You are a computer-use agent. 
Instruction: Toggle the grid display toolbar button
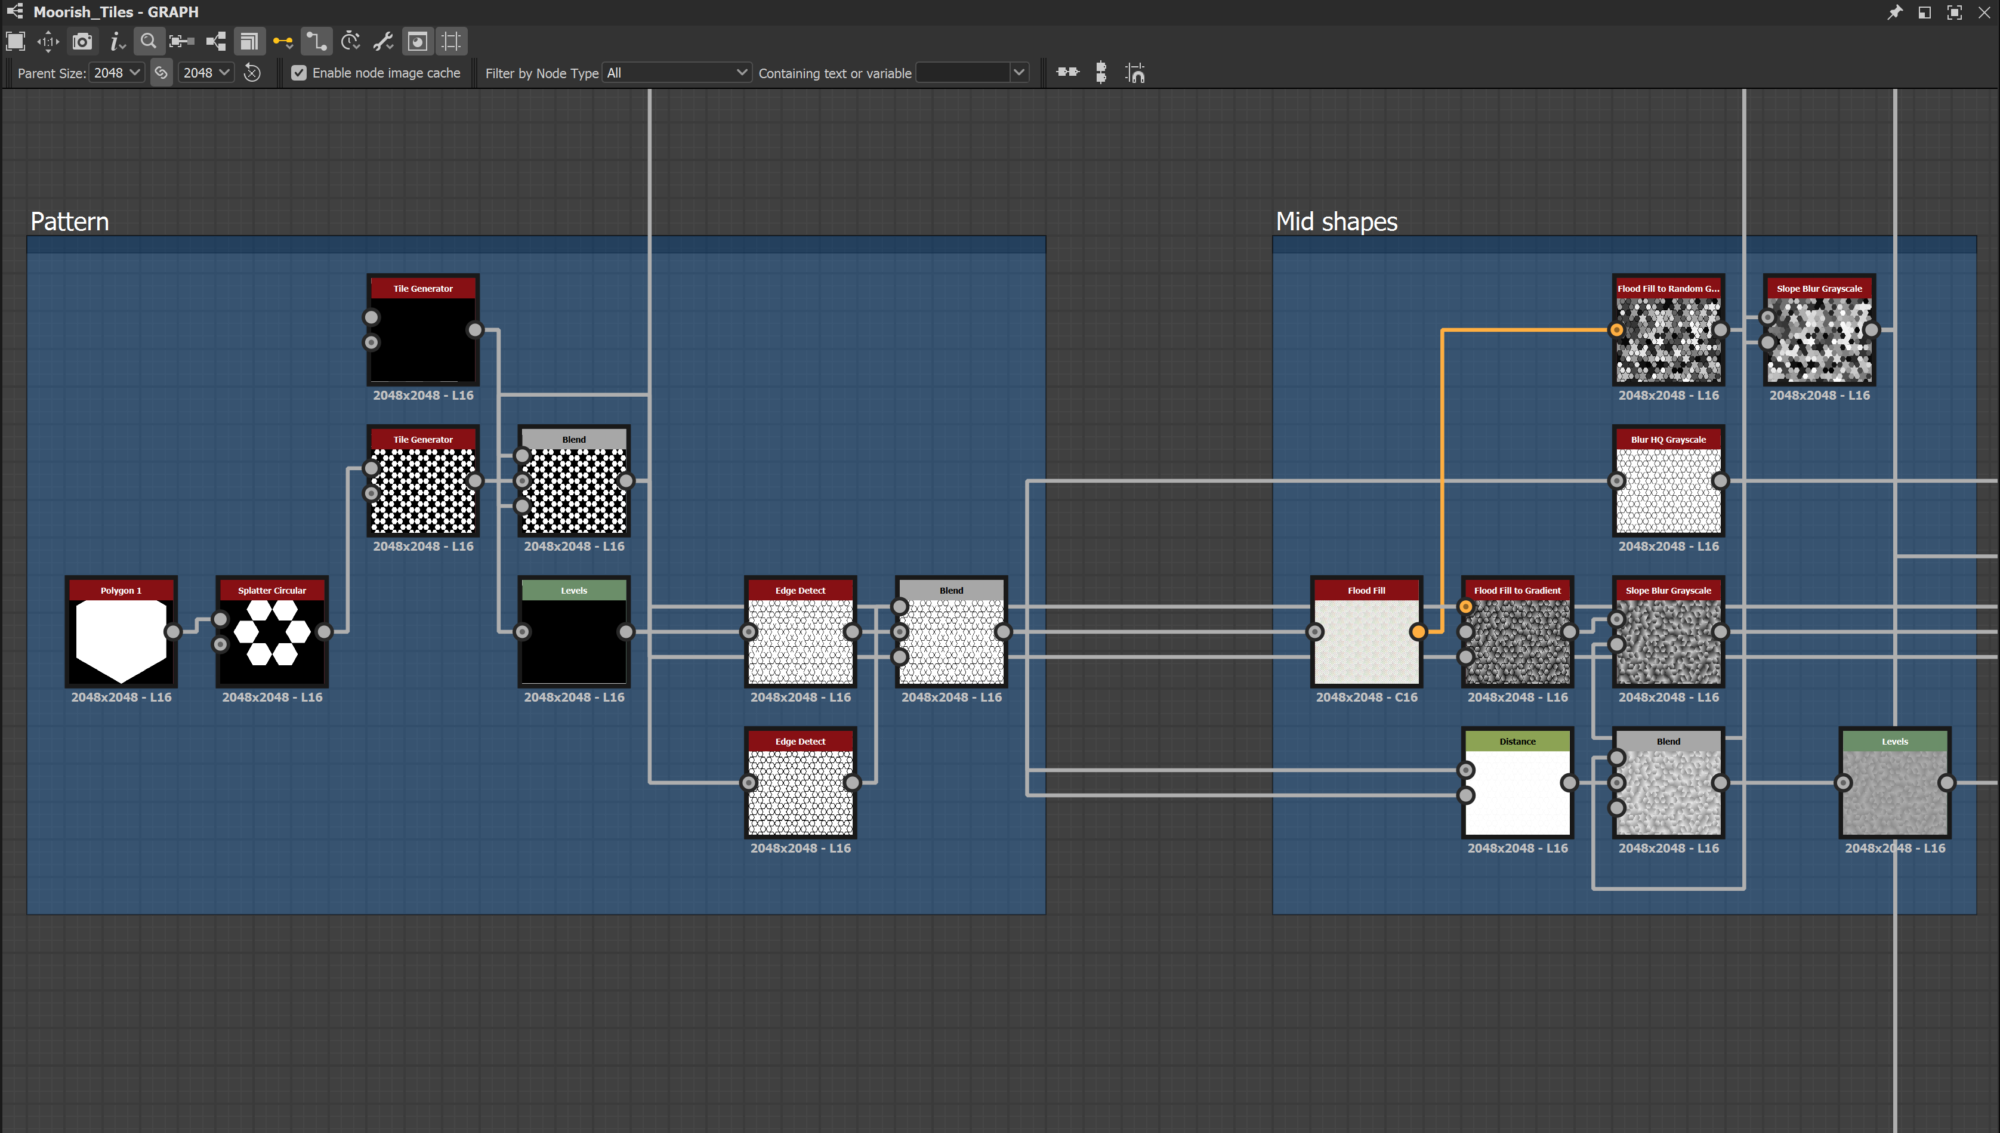point(452,41)
